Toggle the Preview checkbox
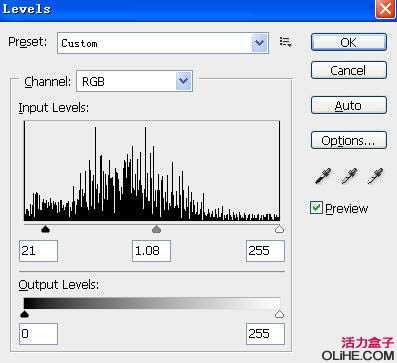 tap(316, 208)
